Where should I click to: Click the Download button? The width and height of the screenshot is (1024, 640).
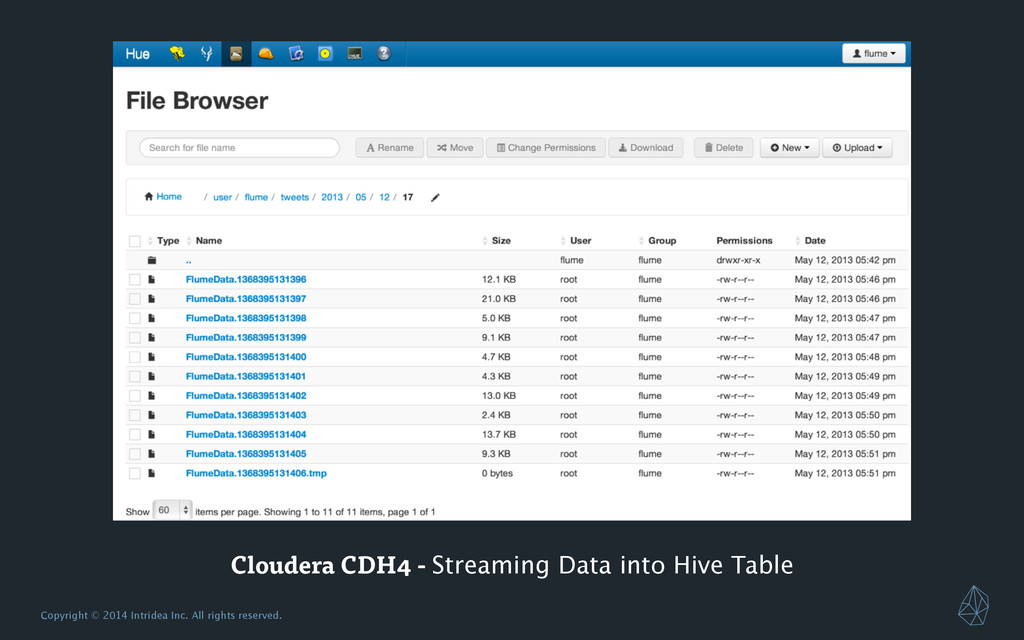(x=646, y=148)
